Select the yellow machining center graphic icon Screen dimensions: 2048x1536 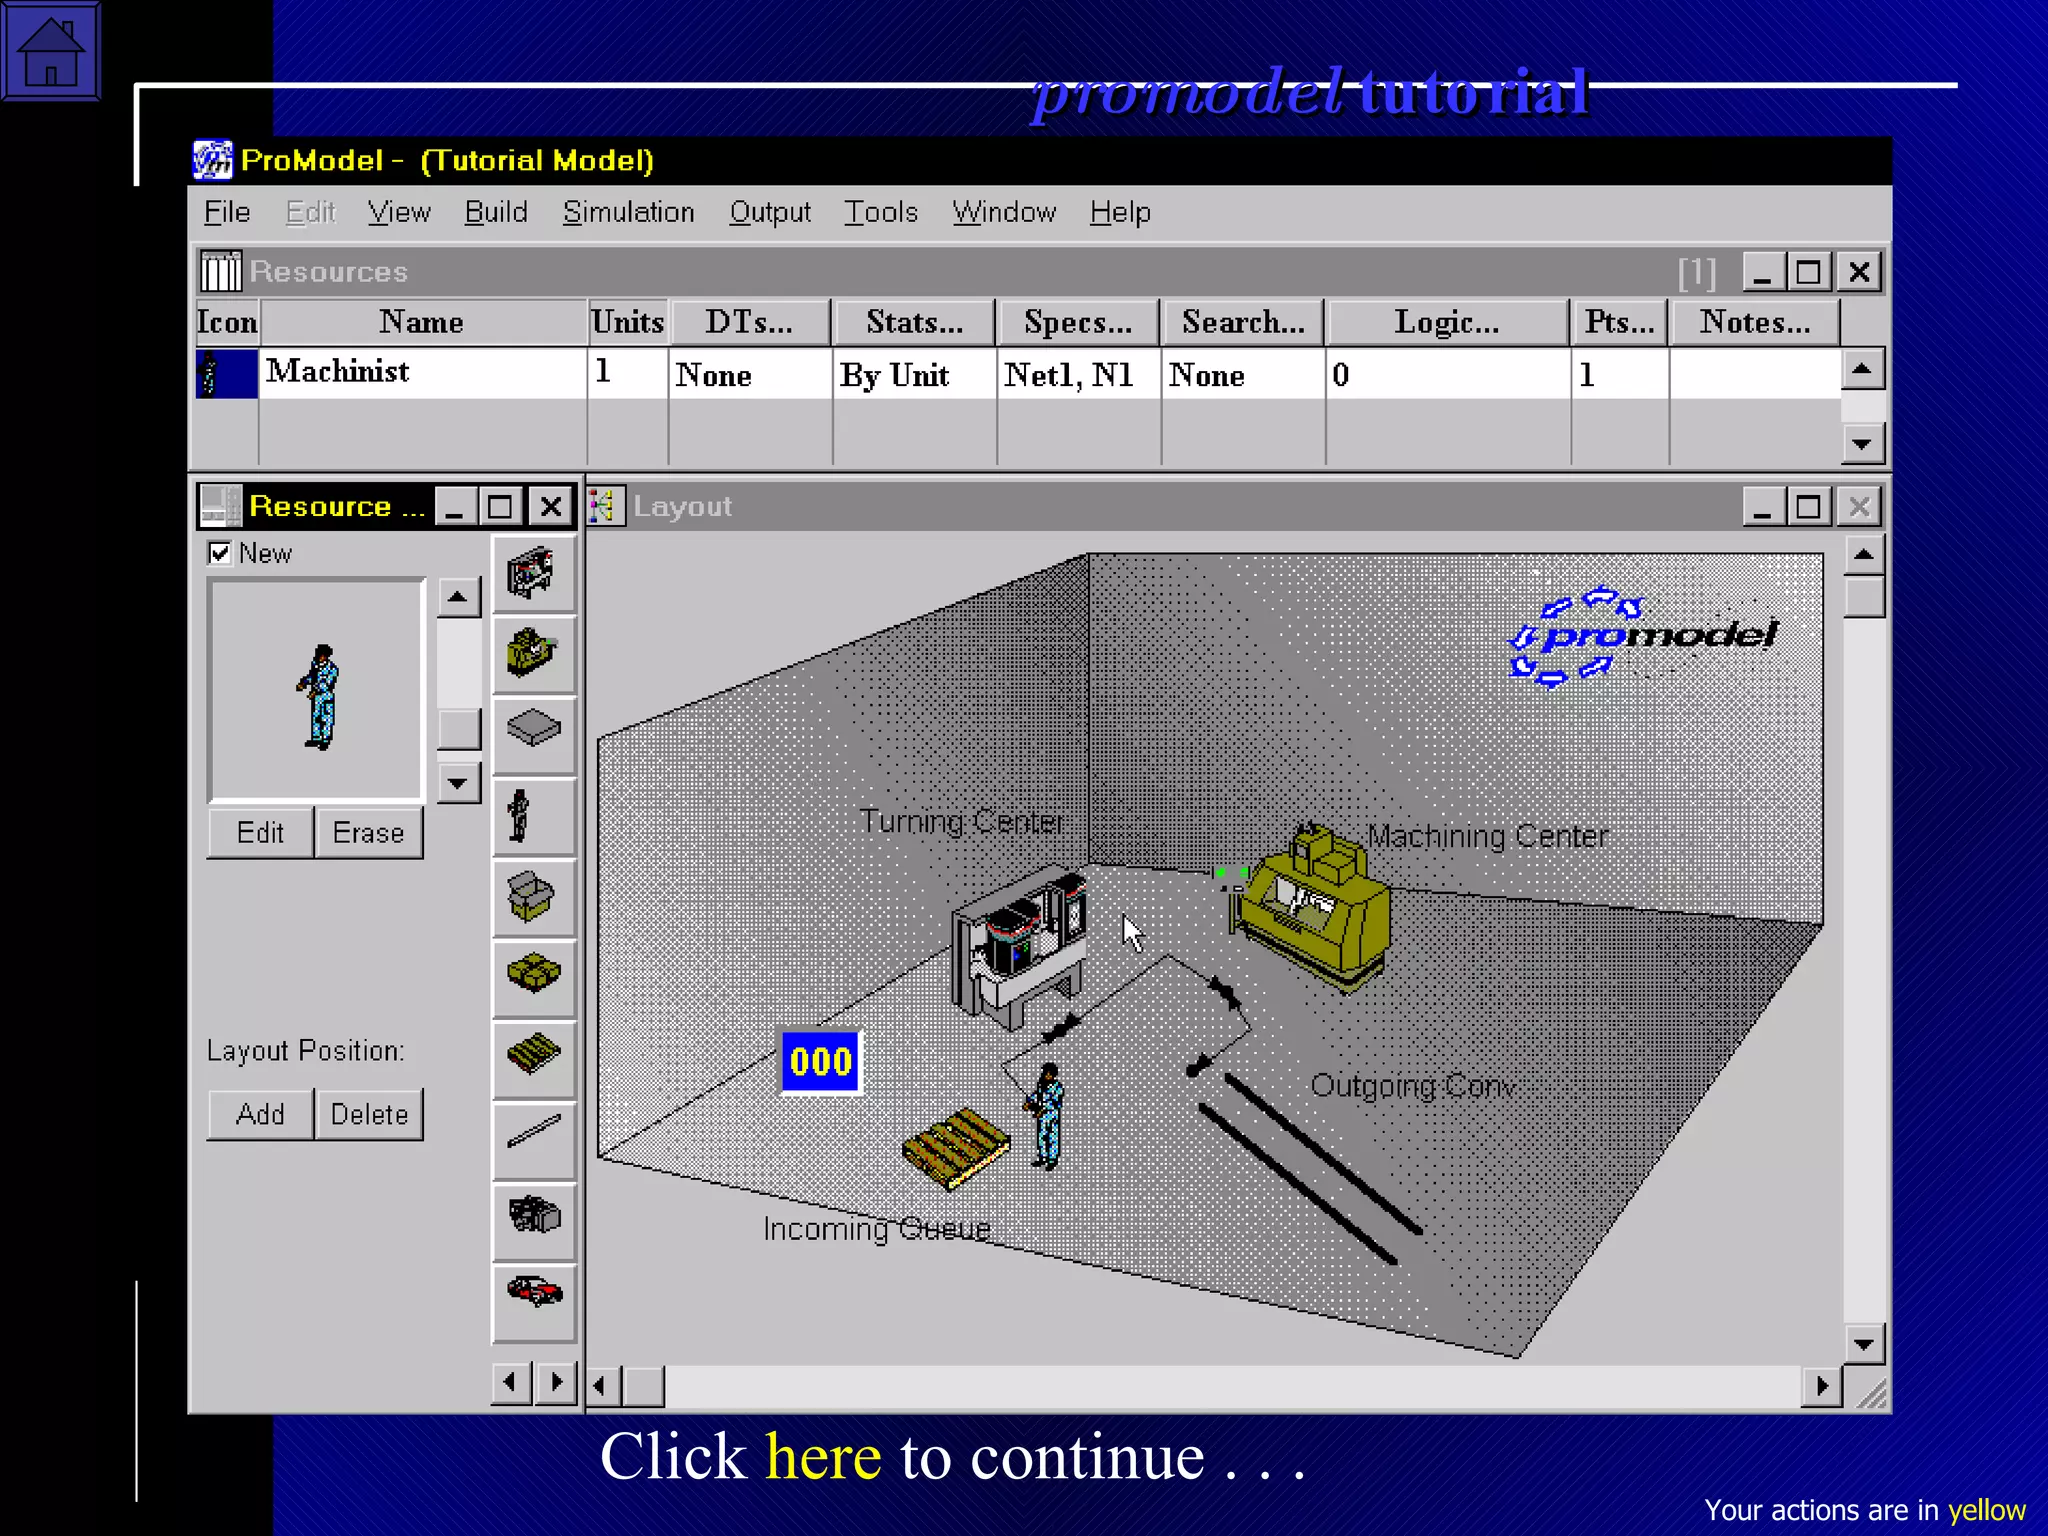[534, 654]
